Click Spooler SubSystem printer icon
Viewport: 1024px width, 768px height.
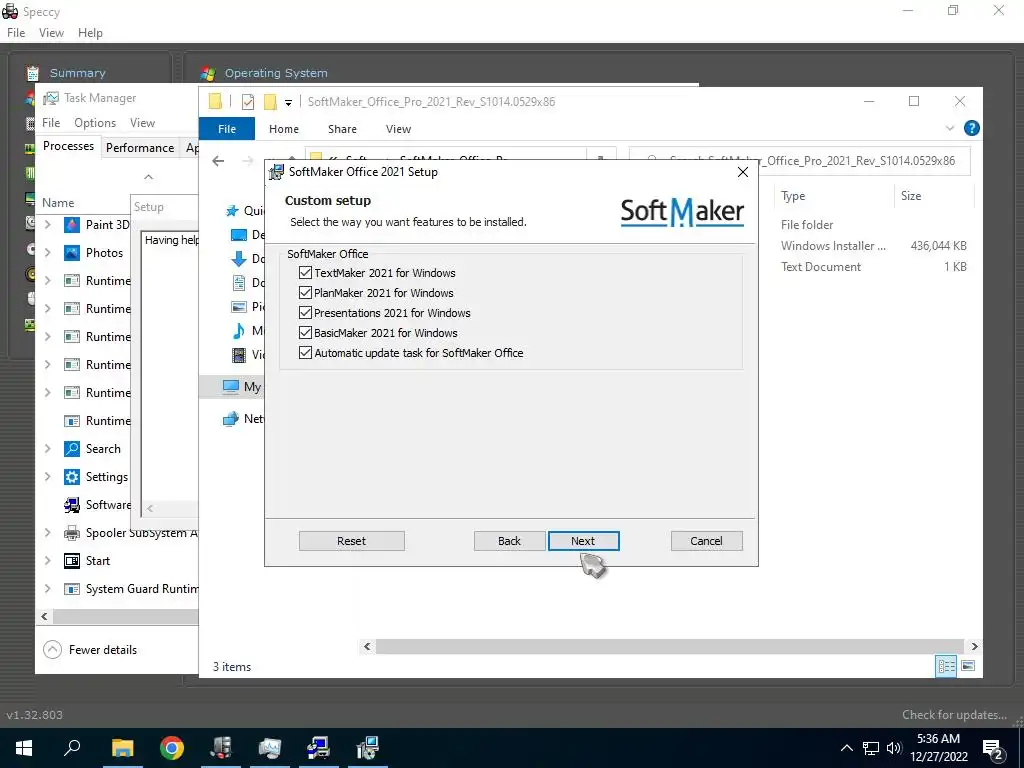pyautogui.click(x=72, y=533)
